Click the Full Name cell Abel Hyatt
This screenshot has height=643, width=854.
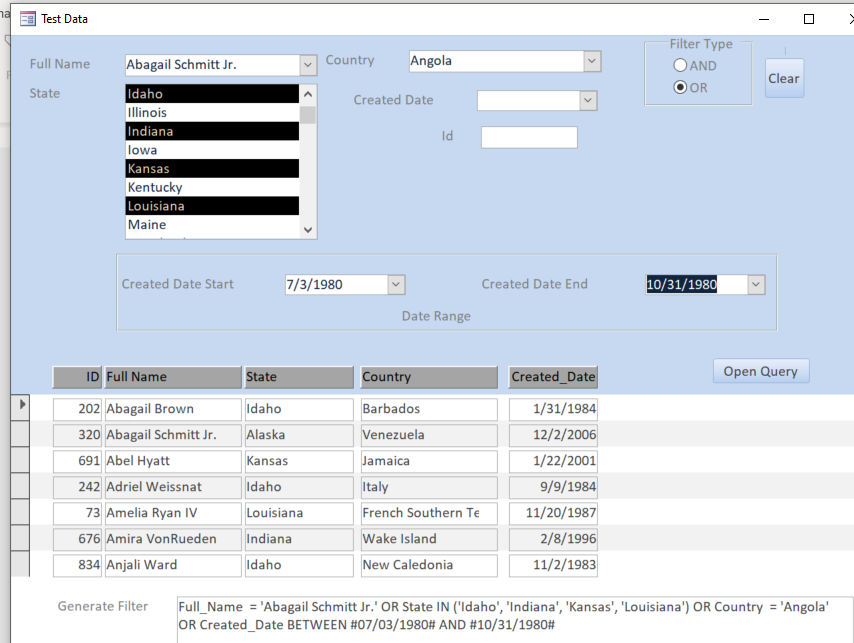tap(173, 461)
